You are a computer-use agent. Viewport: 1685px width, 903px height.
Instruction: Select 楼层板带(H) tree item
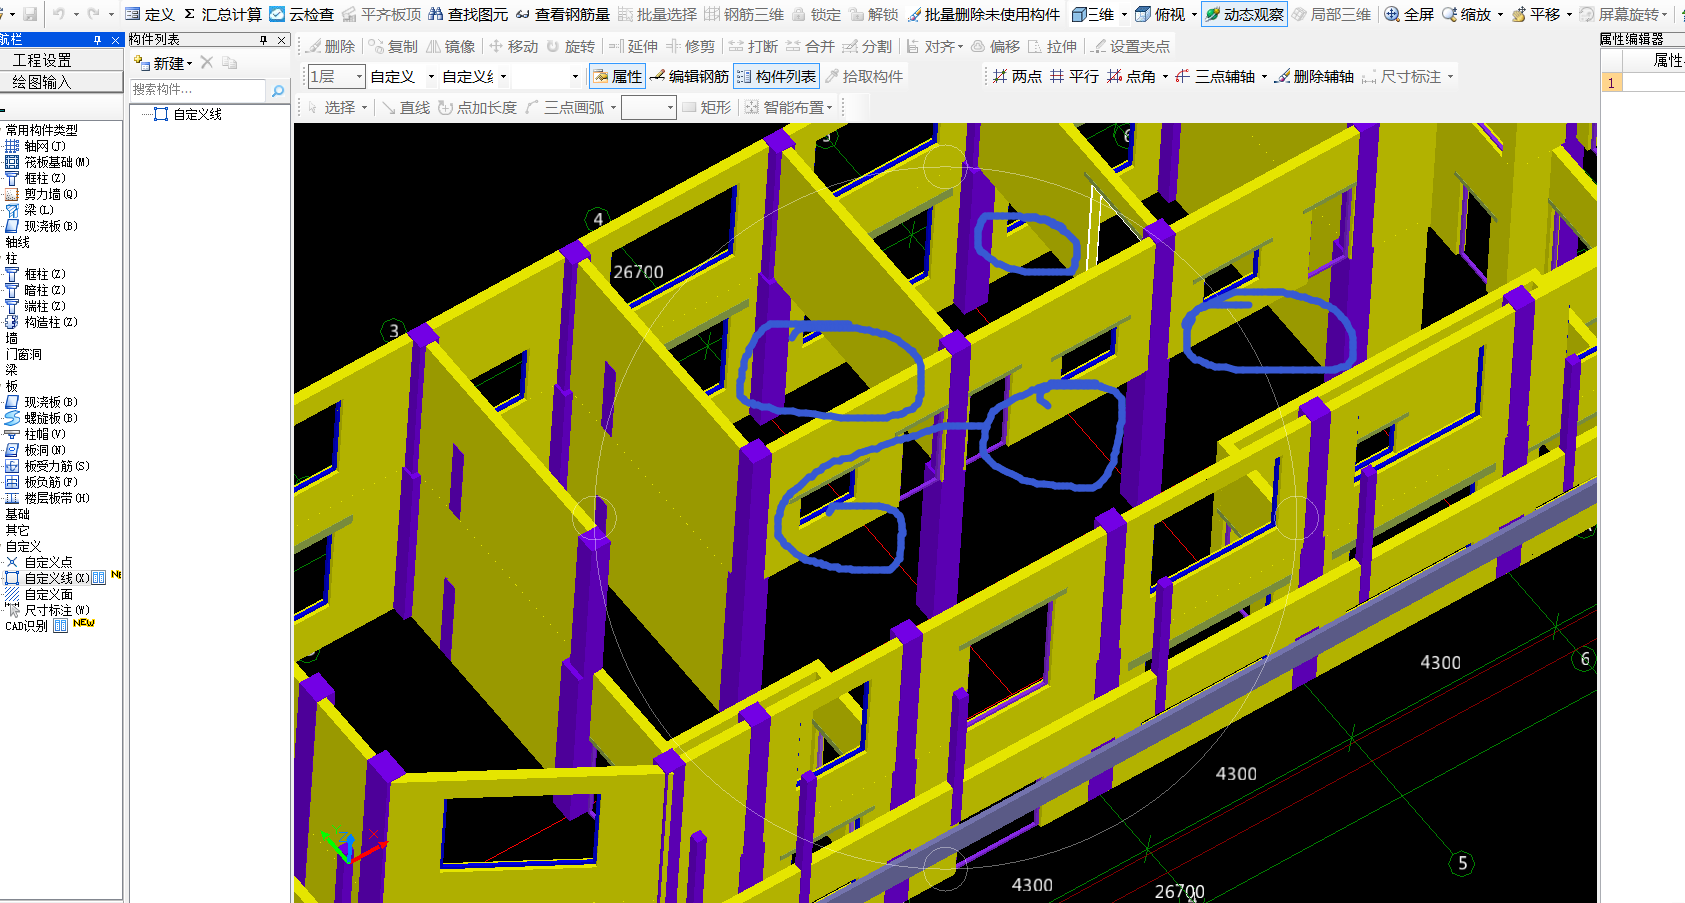tap(47, 498)
